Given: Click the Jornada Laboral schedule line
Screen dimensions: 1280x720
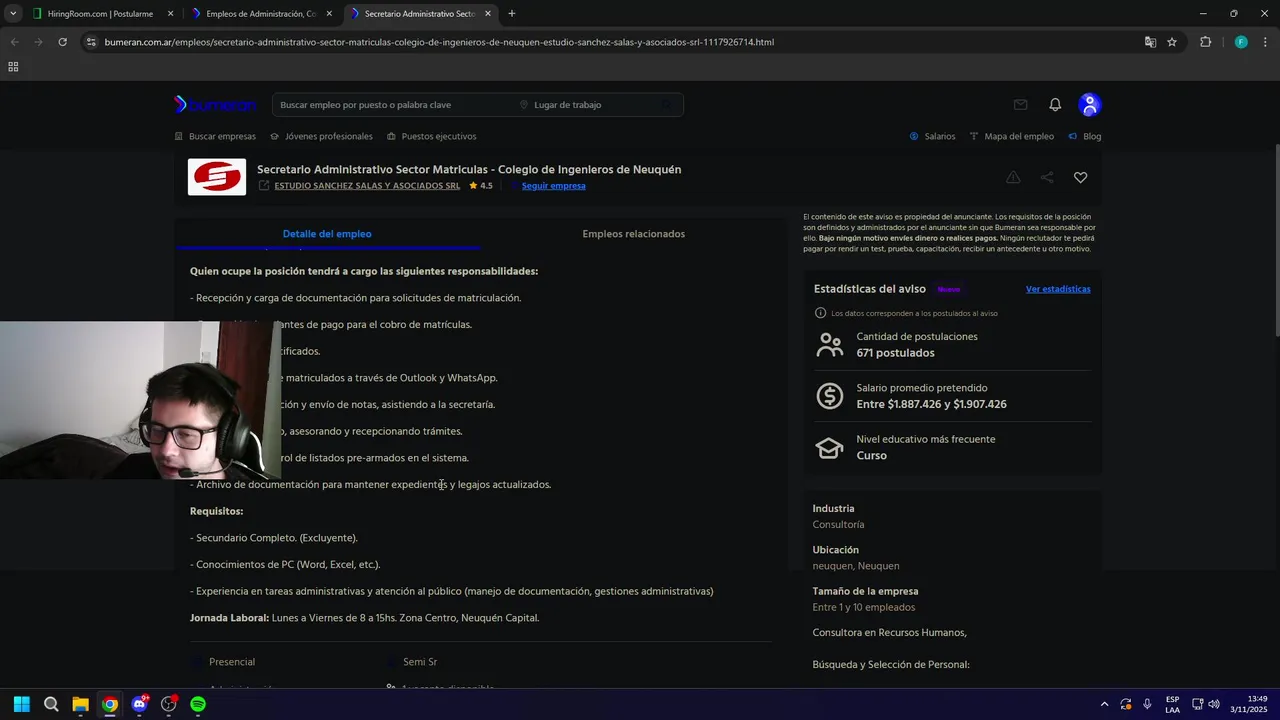Looking at the screenshot, I should click(x=364, y=618).
